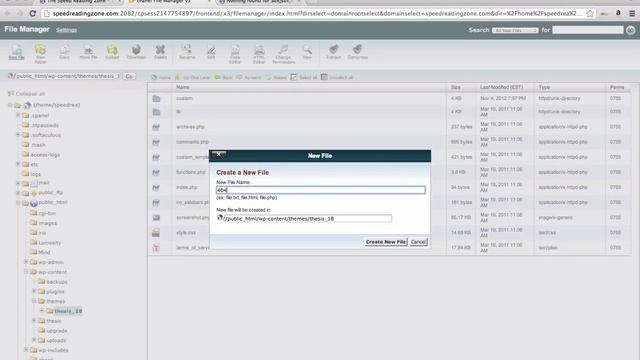
Task: Click the Search for text field
Action: (588, 30)
